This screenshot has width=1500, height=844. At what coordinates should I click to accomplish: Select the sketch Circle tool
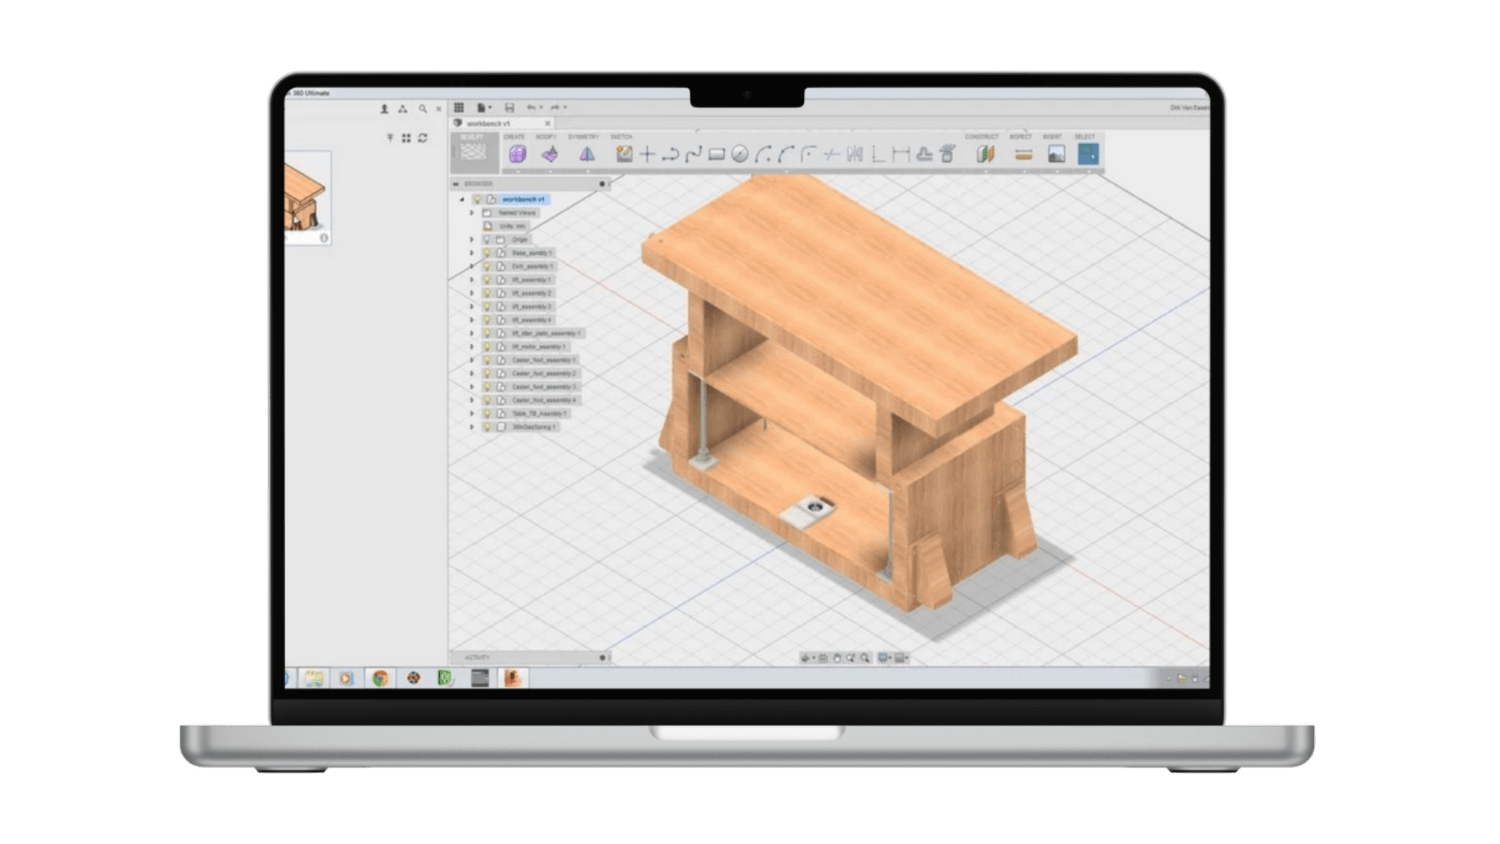(x=739, y=154)
